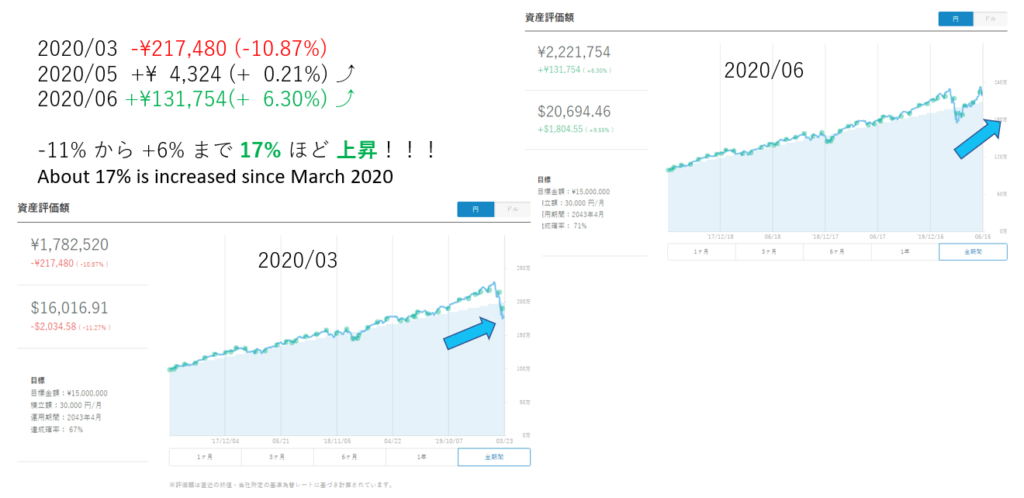This screenshot has height=498, width=1024.
Task: Select 全期間 under the 2020/06 chart
Action: (973, 252)
